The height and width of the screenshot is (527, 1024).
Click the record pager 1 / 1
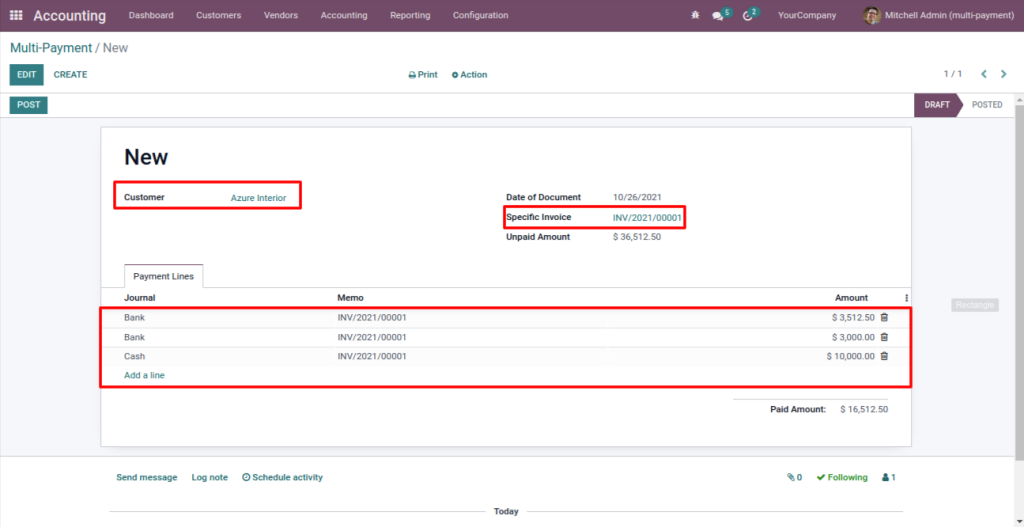[953, 74]
